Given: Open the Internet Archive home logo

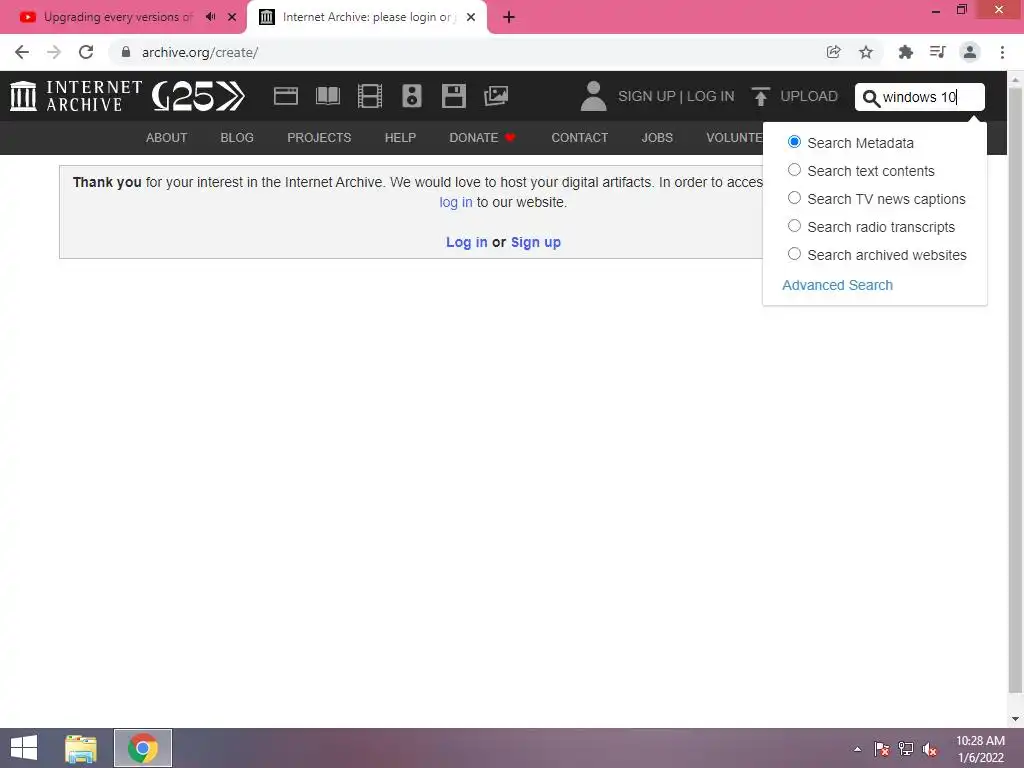Looking at the screenshot, I should (x=76, y=96).
